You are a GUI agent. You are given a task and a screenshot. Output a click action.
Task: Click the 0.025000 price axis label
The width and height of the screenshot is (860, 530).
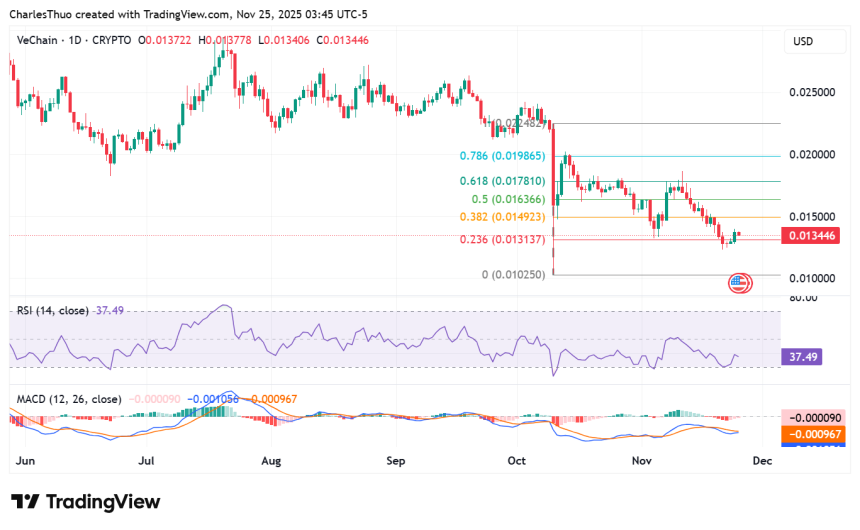tap(810, 92)
